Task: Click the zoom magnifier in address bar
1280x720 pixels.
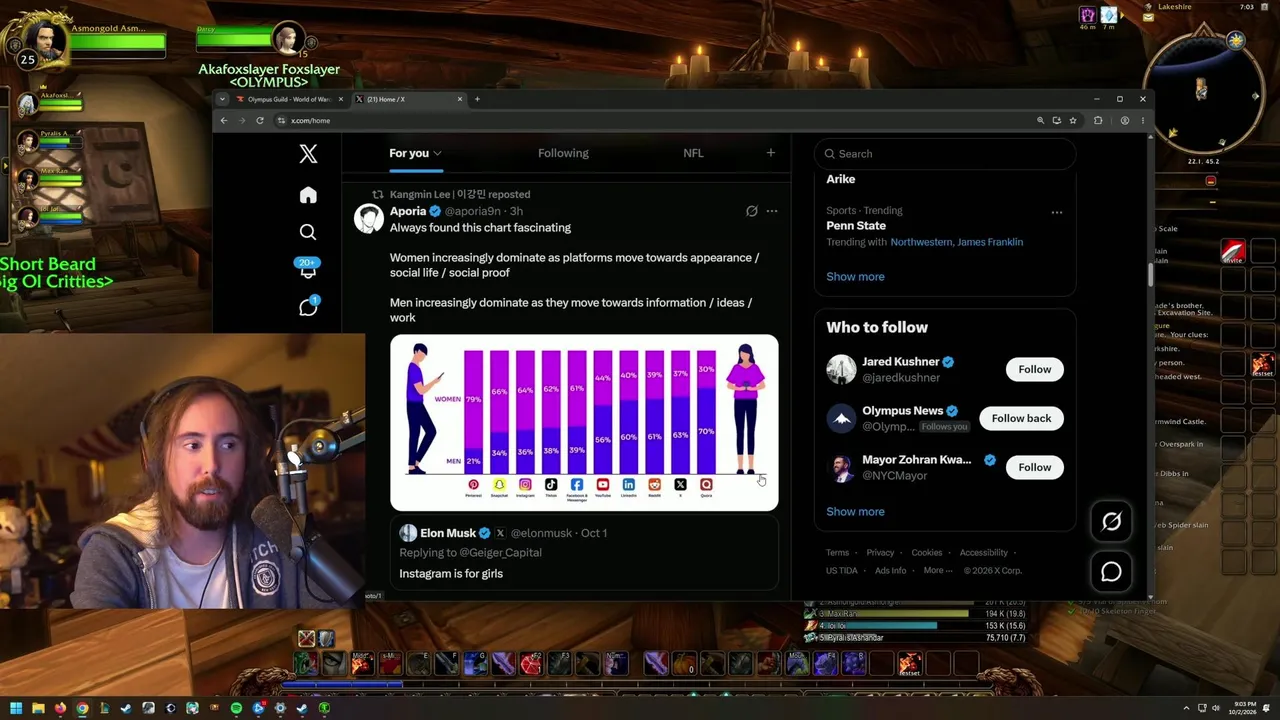Action: (1040, 120)
